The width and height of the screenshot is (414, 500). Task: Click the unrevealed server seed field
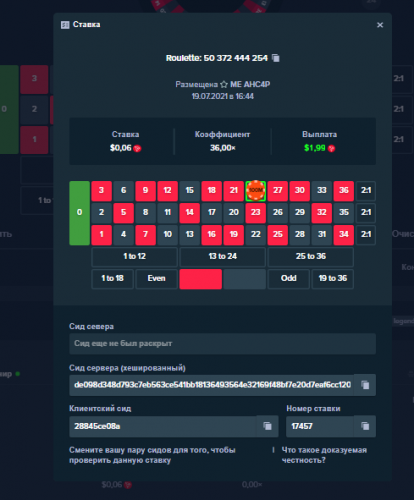click(x=222, y=344)
